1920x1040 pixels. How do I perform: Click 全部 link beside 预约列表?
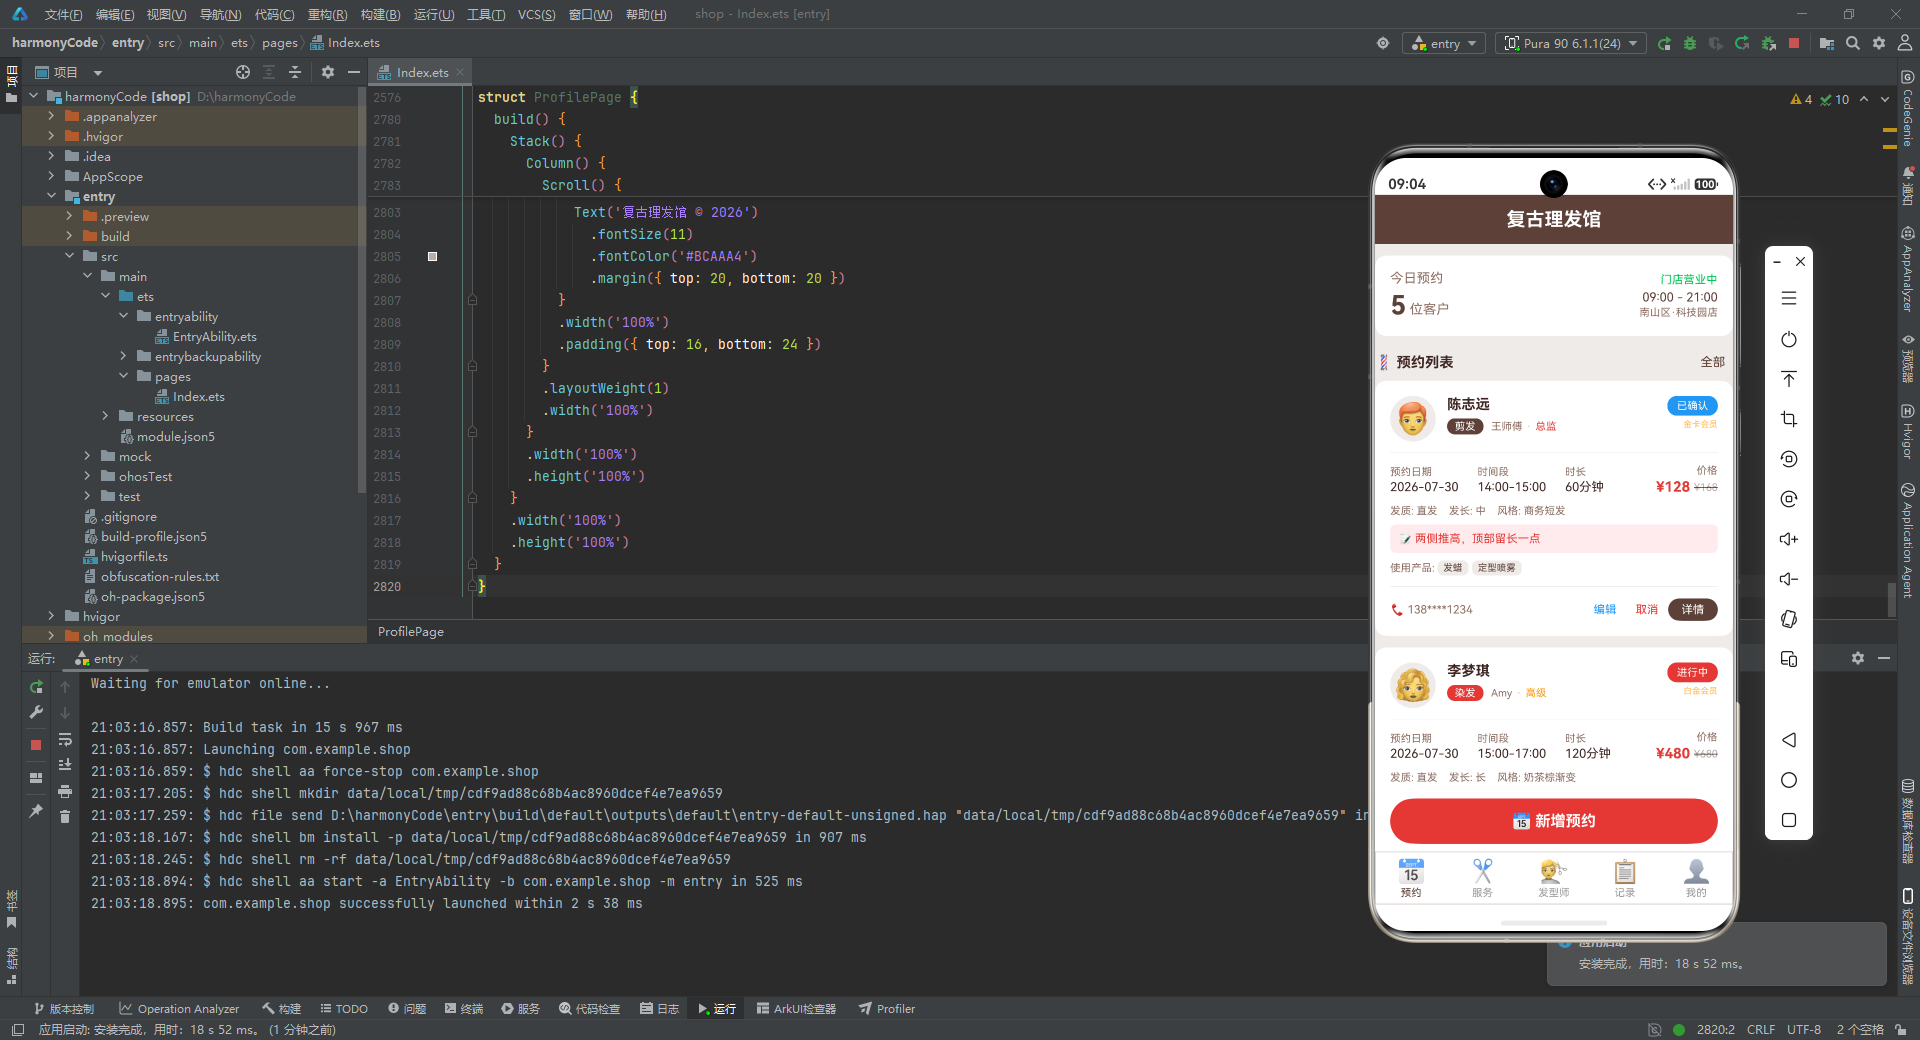[1712, 362]
